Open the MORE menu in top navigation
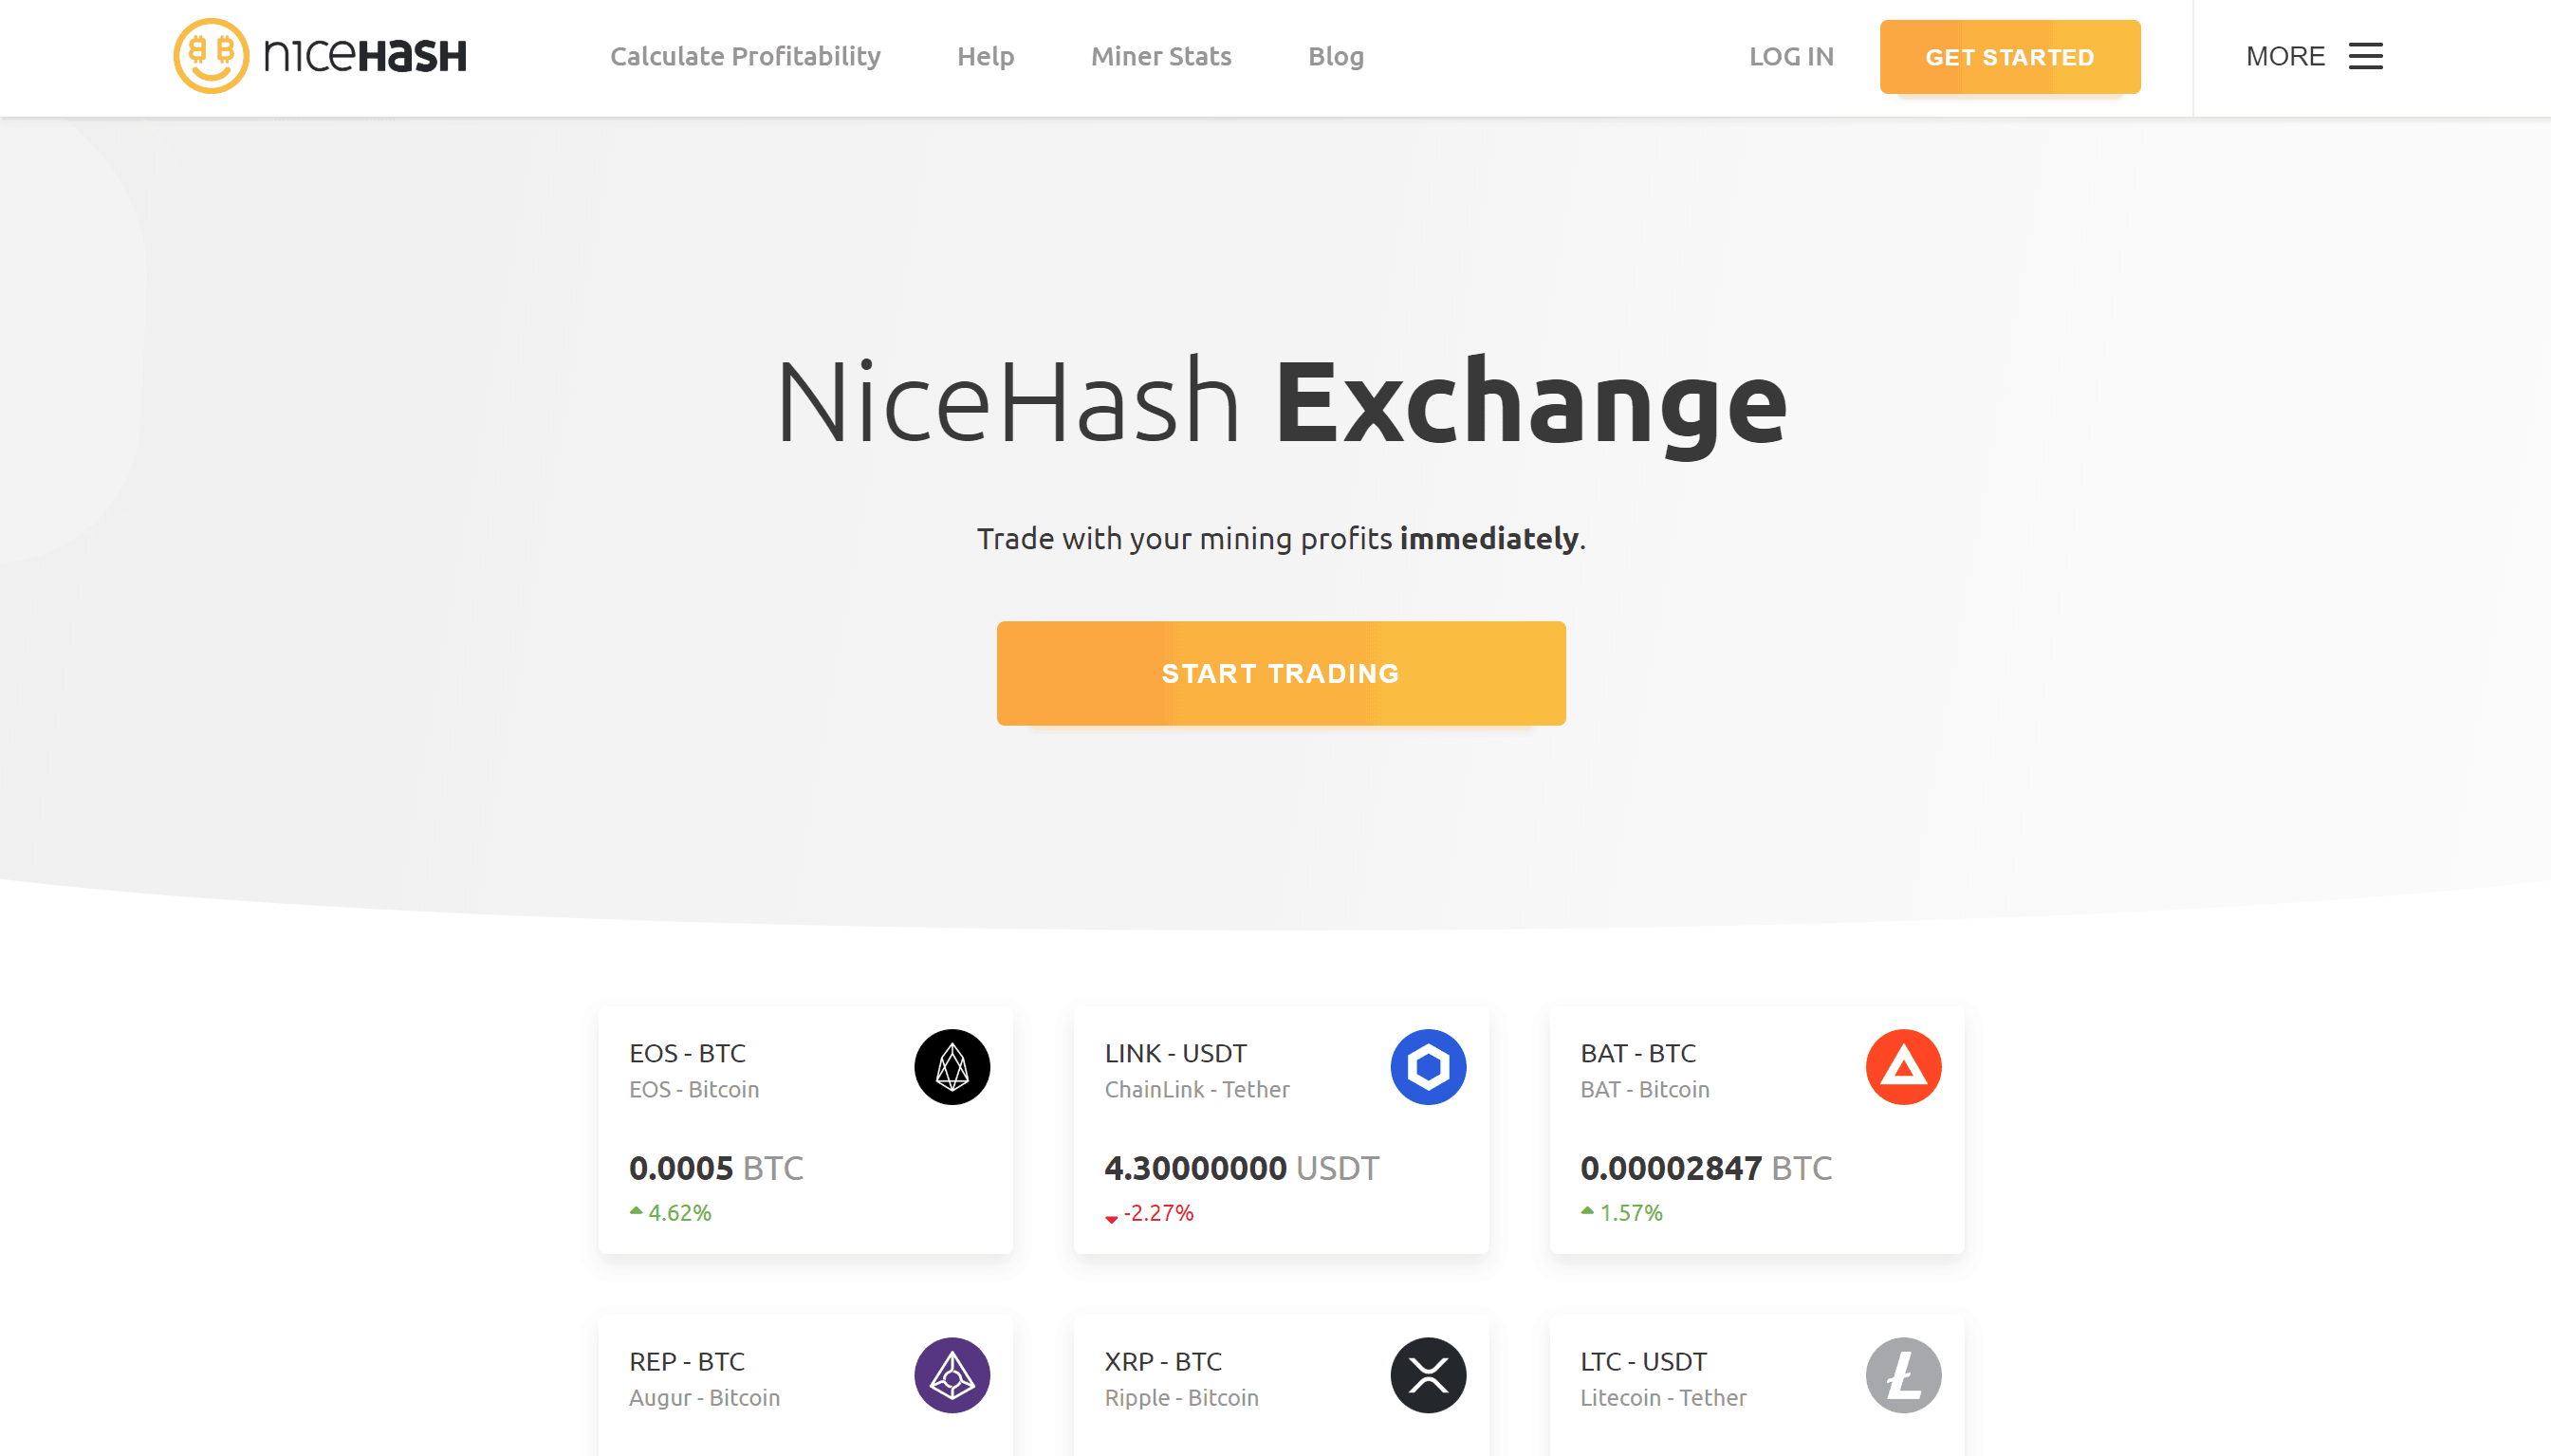The height and width of the screenshot is (1456, 2551). 2313,54
